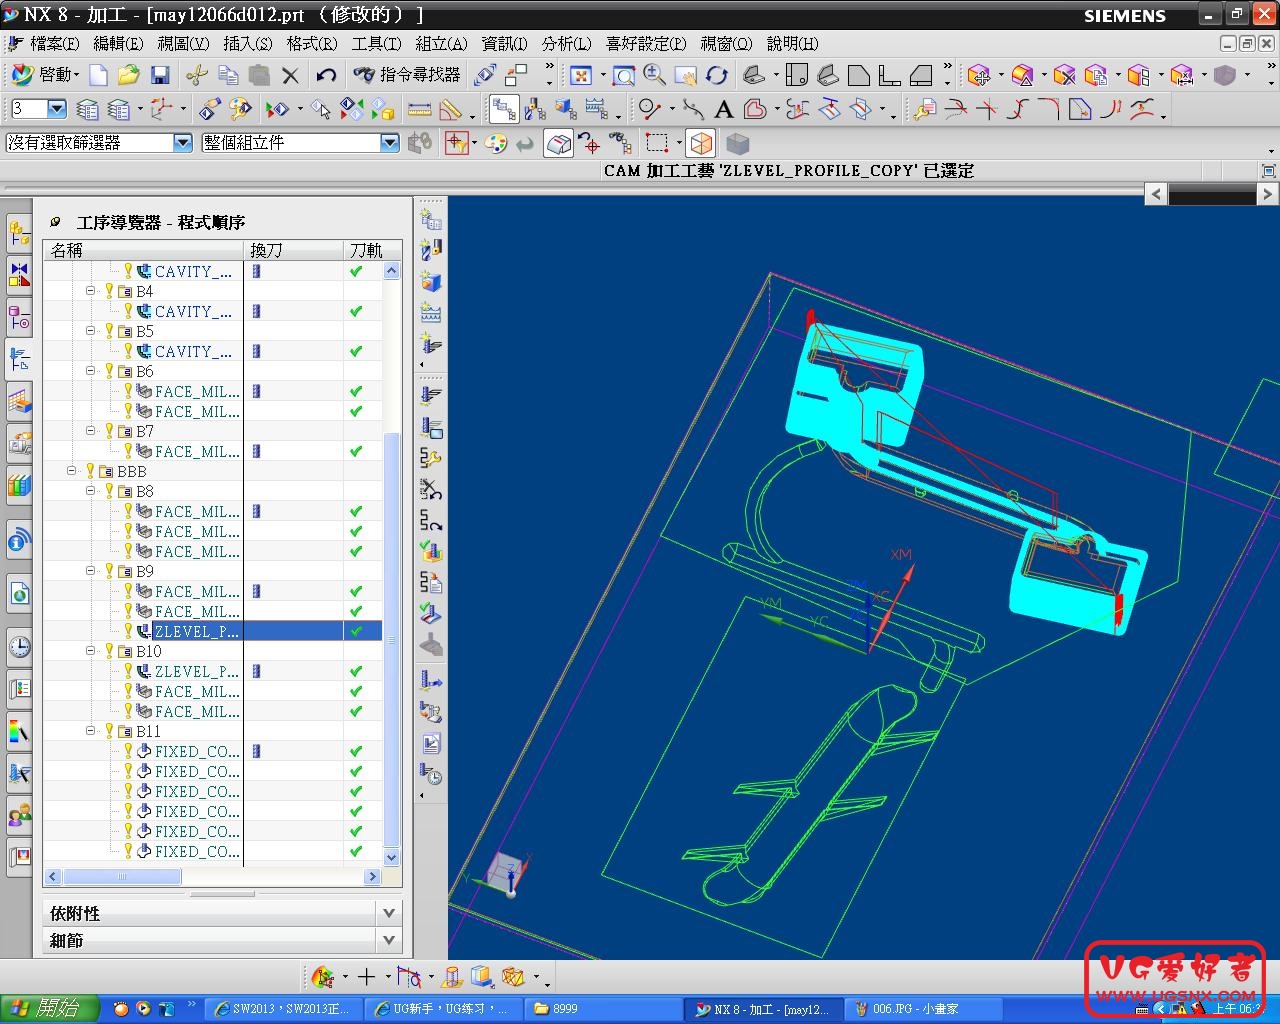
Task: Click Create Program icon in vertical toolbar
Action: pos(432,218)
